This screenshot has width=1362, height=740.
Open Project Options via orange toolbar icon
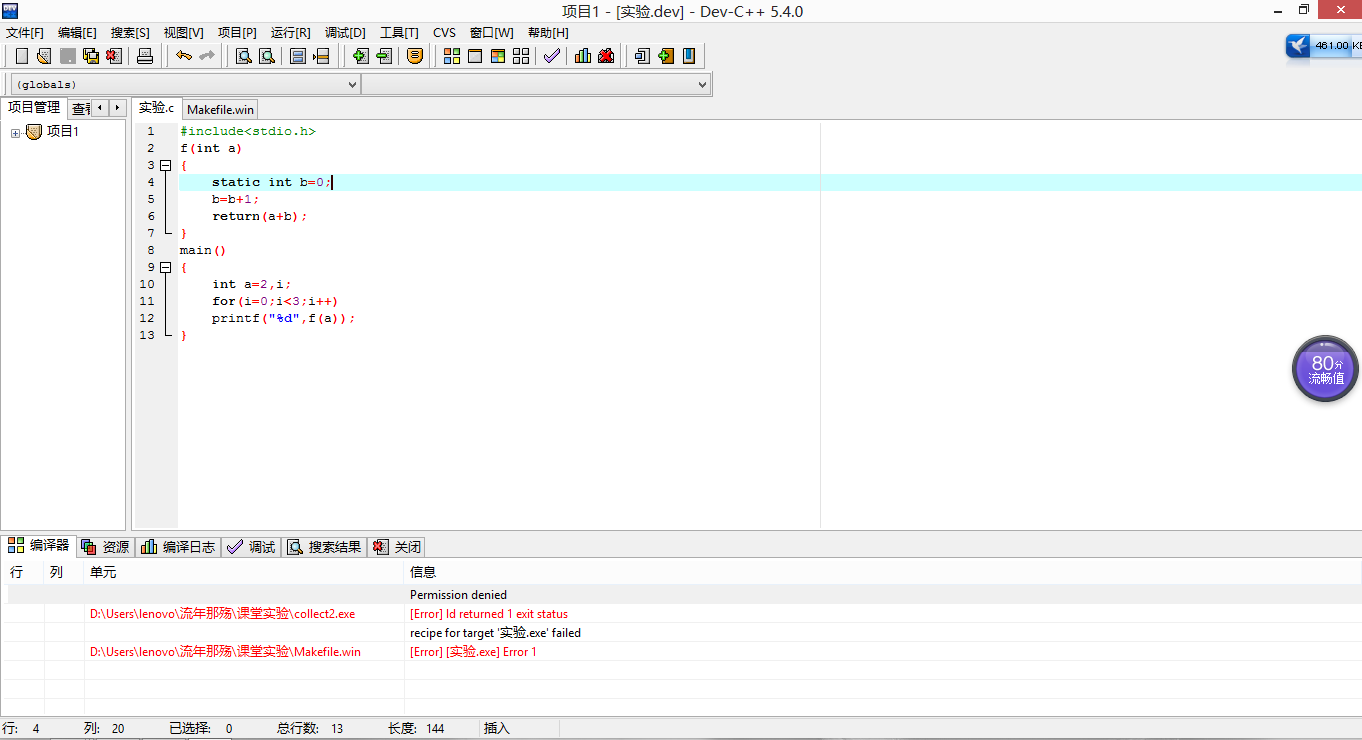click(x=415, y=56)
